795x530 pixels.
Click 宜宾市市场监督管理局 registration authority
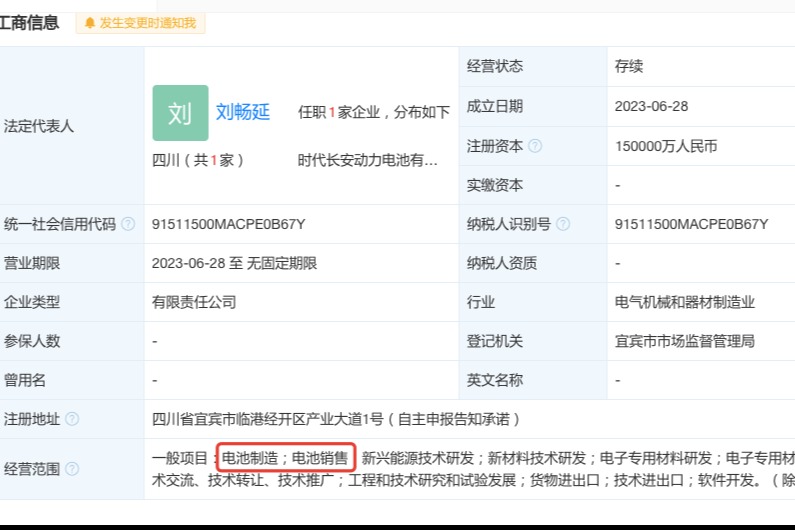(x=684, y=341)
